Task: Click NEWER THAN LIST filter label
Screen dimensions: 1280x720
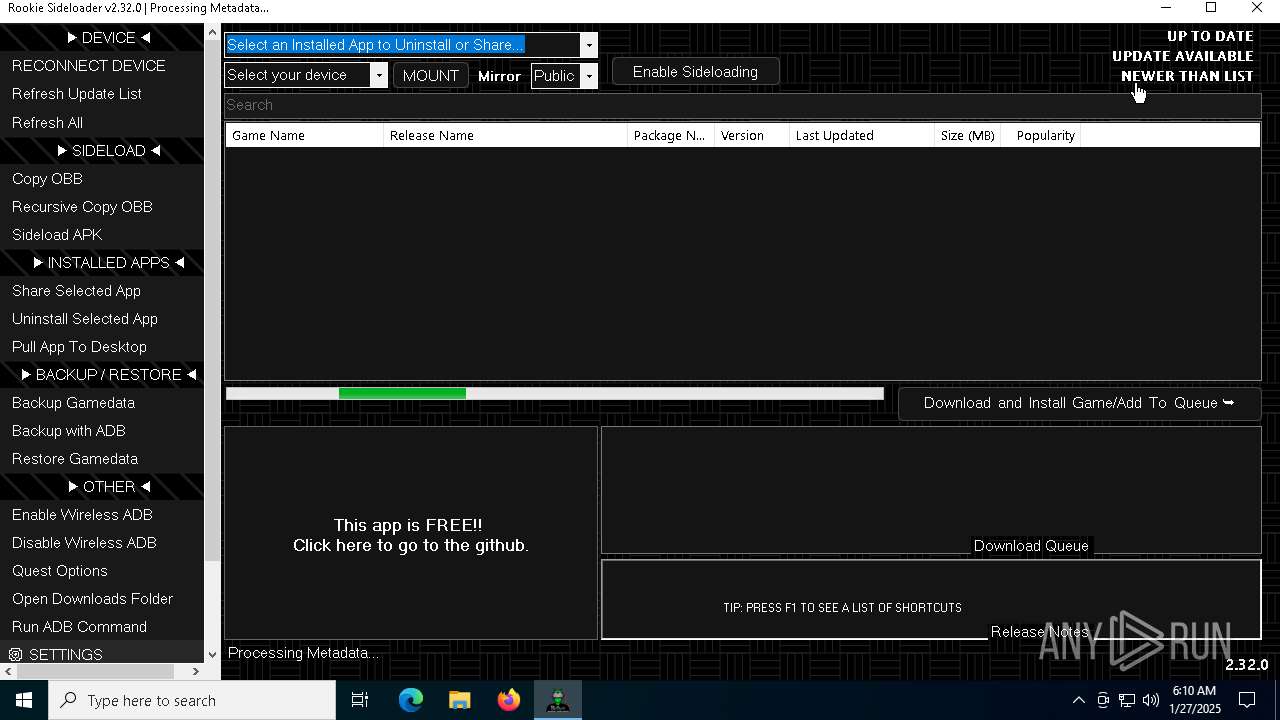Action: 1187,76
